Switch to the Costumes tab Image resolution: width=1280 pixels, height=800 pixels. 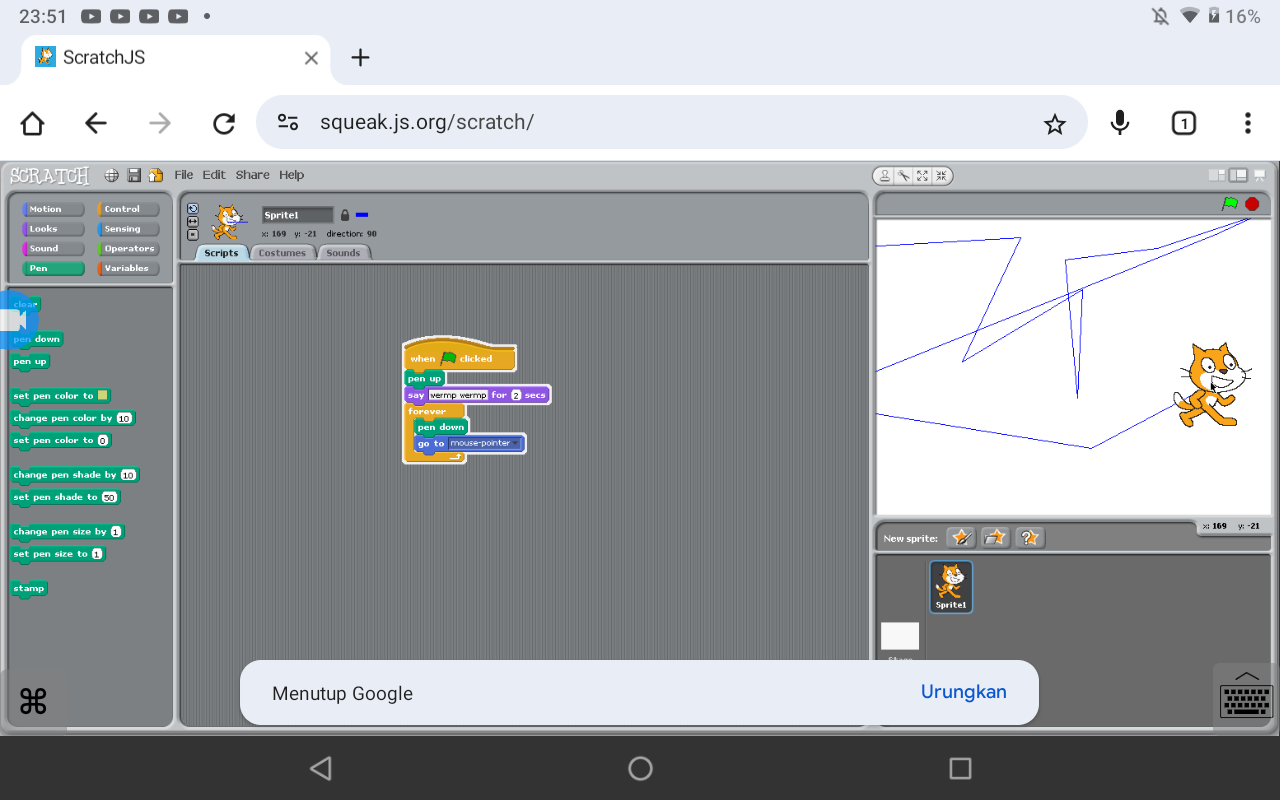pos(282,253)
